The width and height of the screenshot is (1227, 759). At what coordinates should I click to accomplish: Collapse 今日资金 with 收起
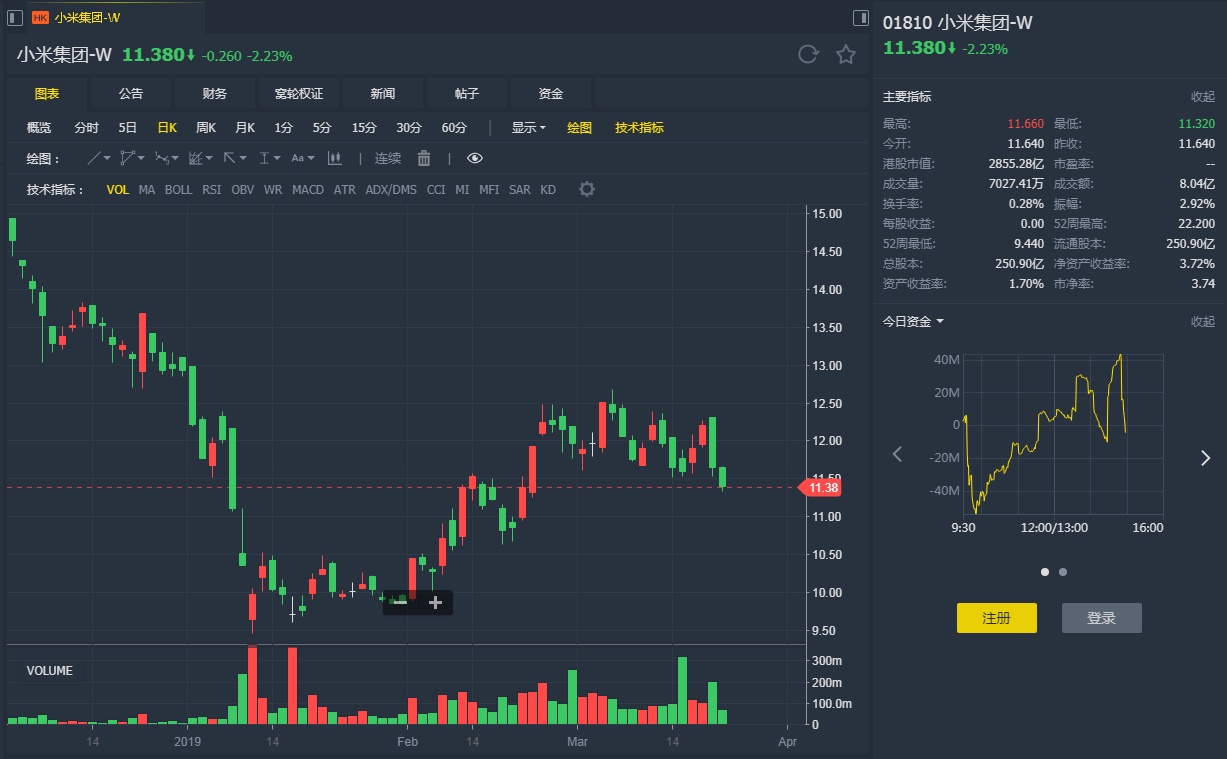1203,321
